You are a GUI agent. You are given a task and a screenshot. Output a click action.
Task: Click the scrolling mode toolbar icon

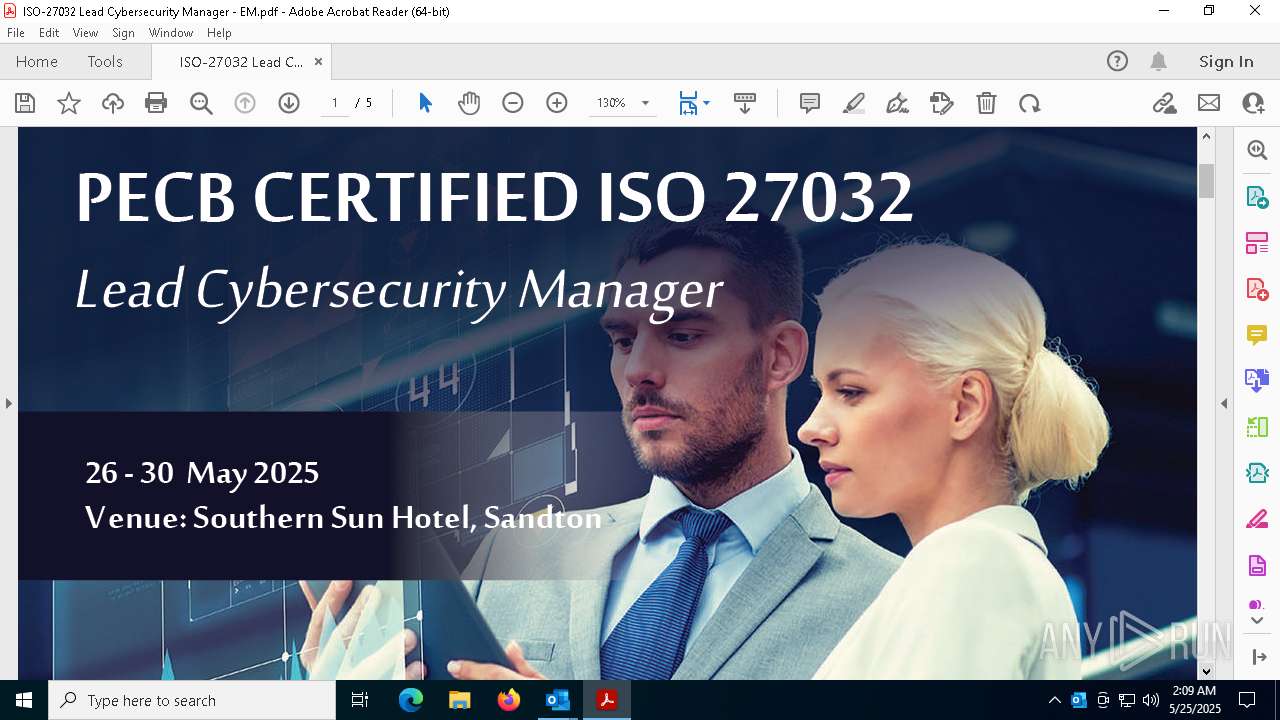(x=745, y=103)
